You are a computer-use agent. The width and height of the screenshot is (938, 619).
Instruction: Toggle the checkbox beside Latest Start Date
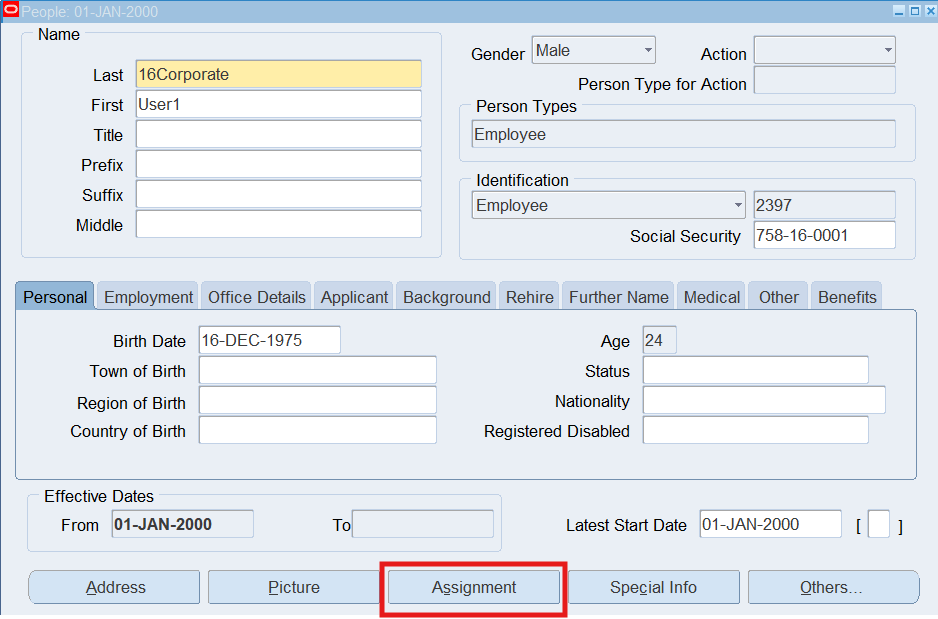click(x=878, y=525)
